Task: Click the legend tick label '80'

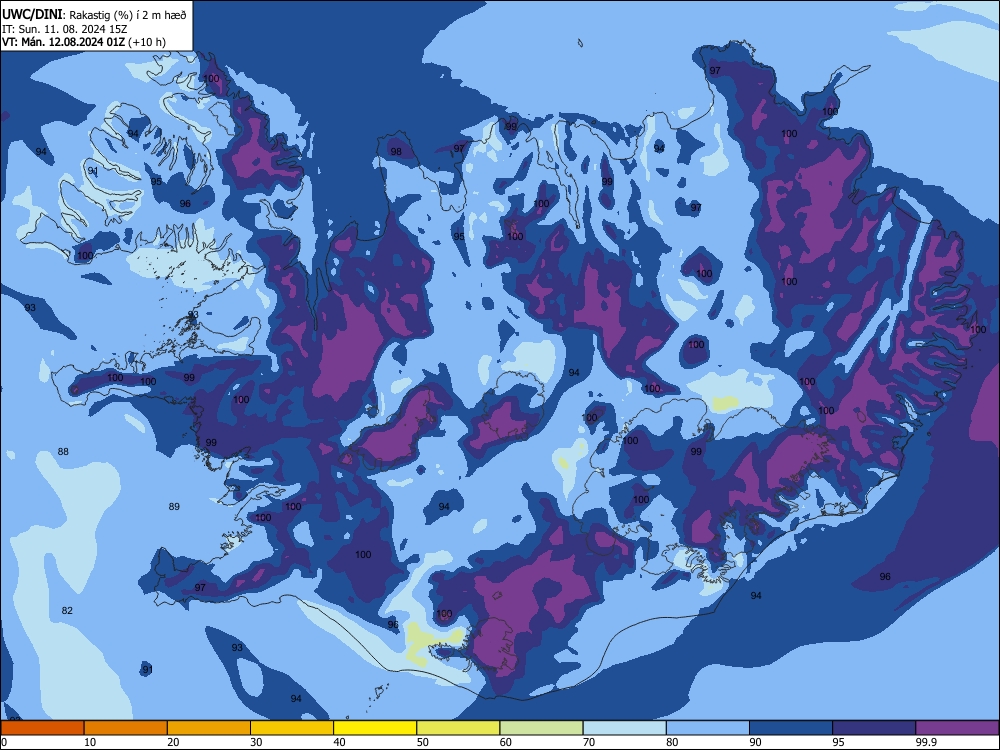Action: tap(672, 742)
